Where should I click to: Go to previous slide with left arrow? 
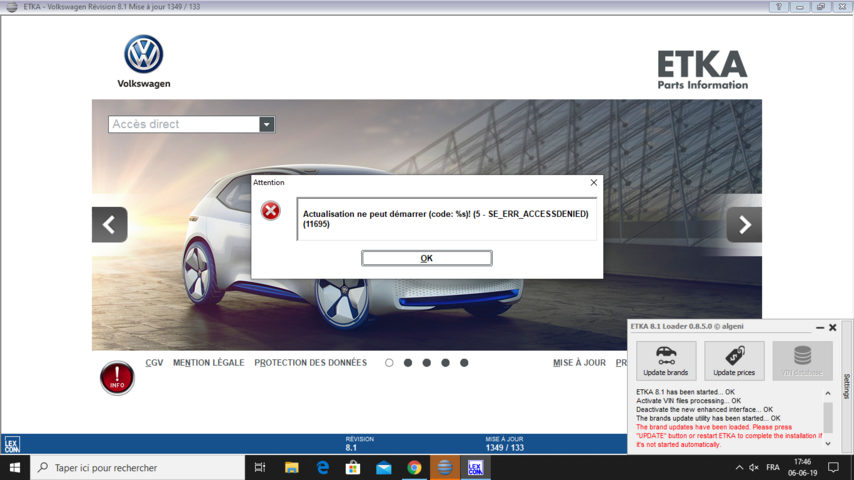109,224
